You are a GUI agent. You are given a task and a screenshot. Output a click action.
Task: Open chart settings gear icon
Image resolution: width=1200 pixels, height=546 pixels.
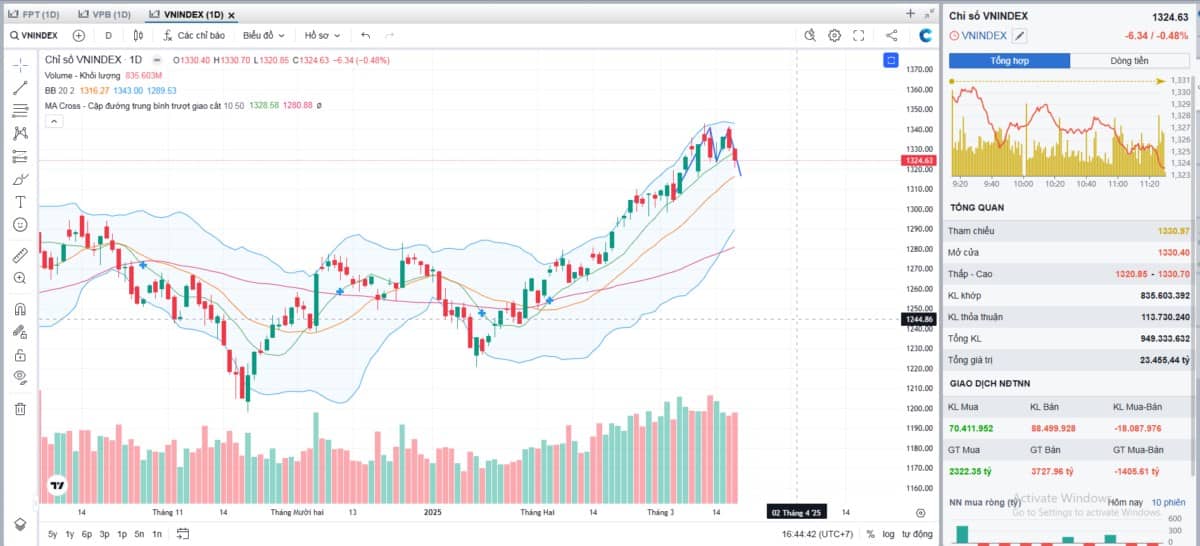point(834,35)
